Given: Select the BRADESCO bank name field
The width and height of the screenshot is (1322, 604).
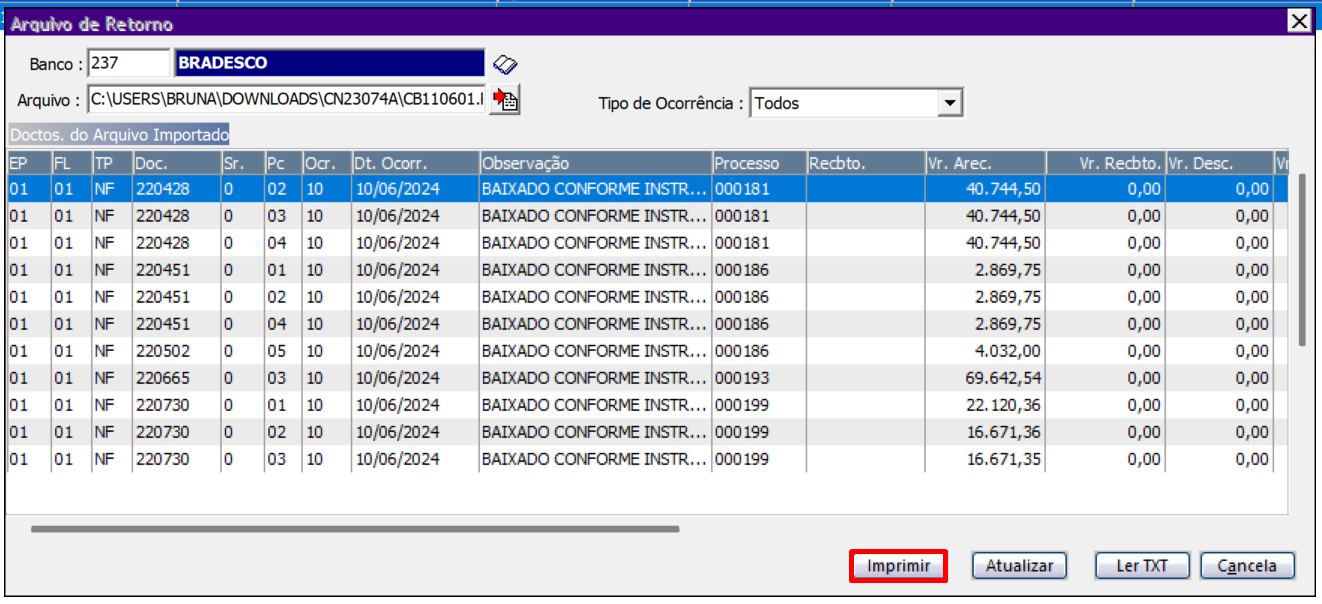Looking at the screenshot, I should [x=329, y=63].
